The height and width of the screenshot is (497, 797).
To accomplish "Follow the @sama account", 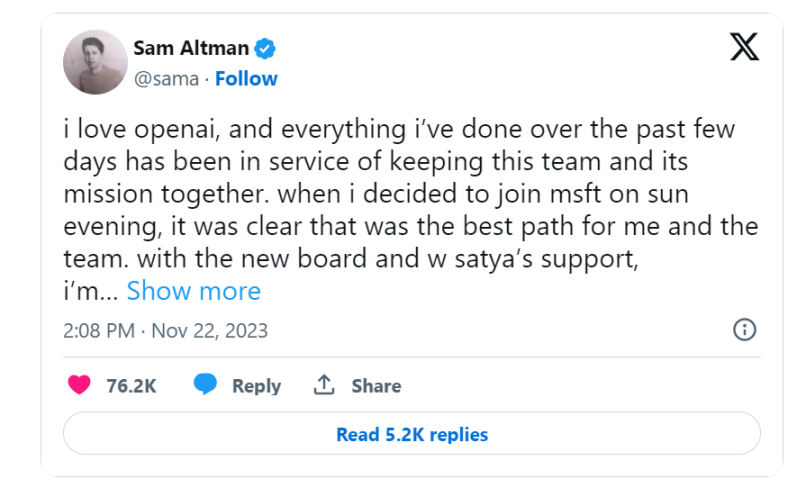I will 246,78.
